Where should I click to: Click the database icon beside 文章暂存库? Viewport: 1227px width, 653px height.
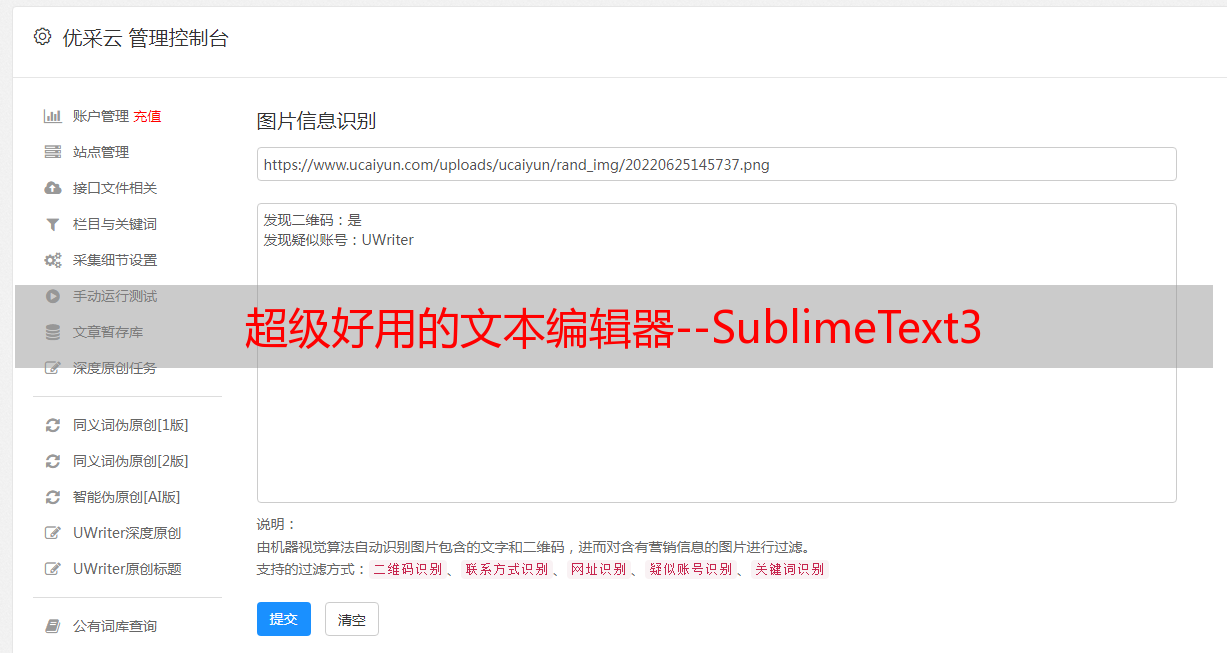point(53,332)
